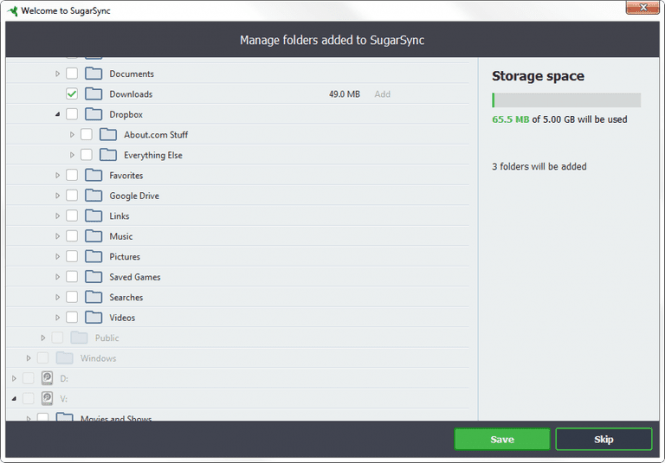Check the Everything Else checkbox
Viewport: 665px width, 463px height.
(87, 155)
